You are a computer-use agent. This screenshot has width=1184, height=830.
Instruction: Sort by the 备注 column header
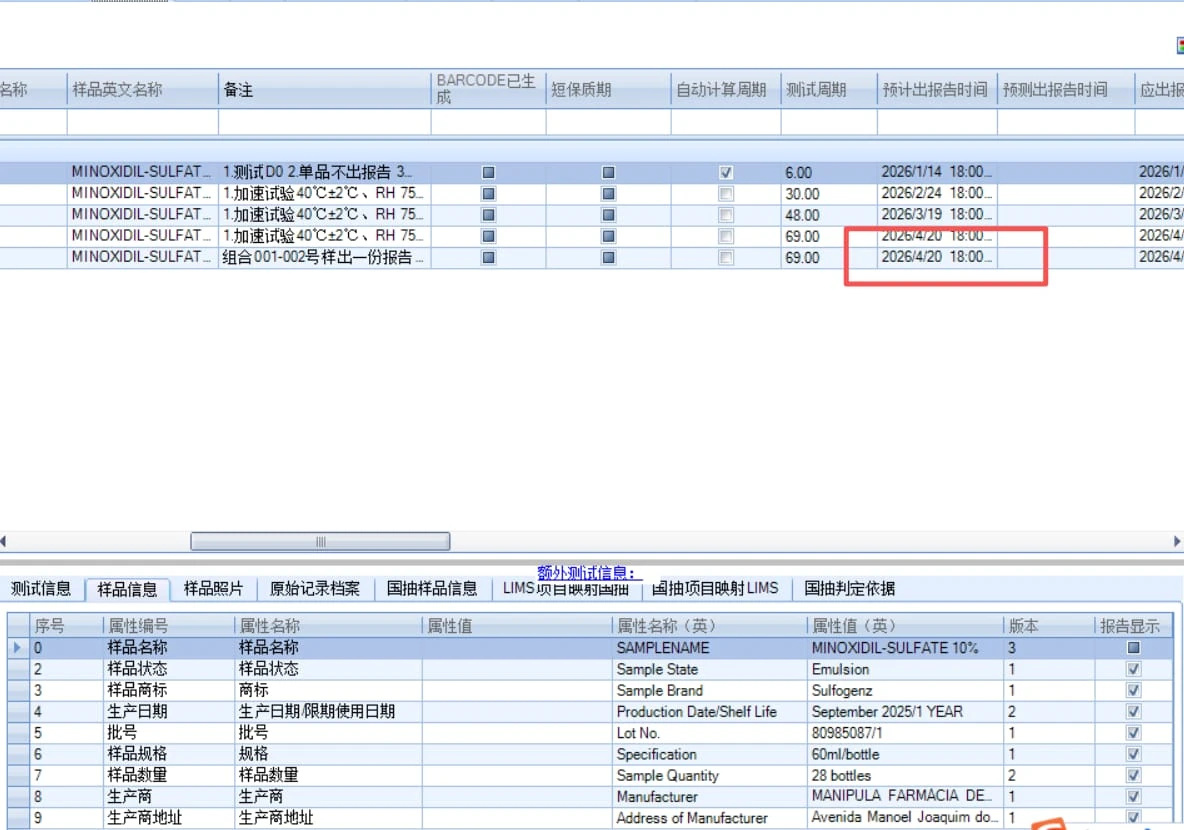325,89
